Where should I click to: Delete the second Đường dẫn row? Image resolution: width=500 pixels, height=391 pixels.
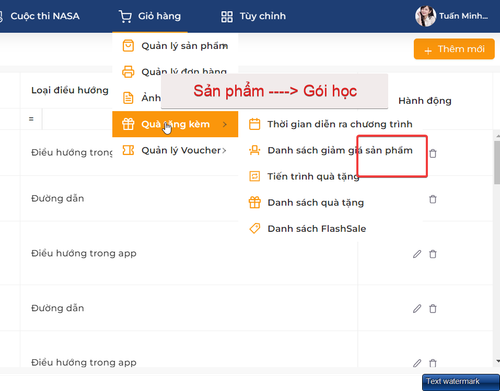tap(433, 309)
